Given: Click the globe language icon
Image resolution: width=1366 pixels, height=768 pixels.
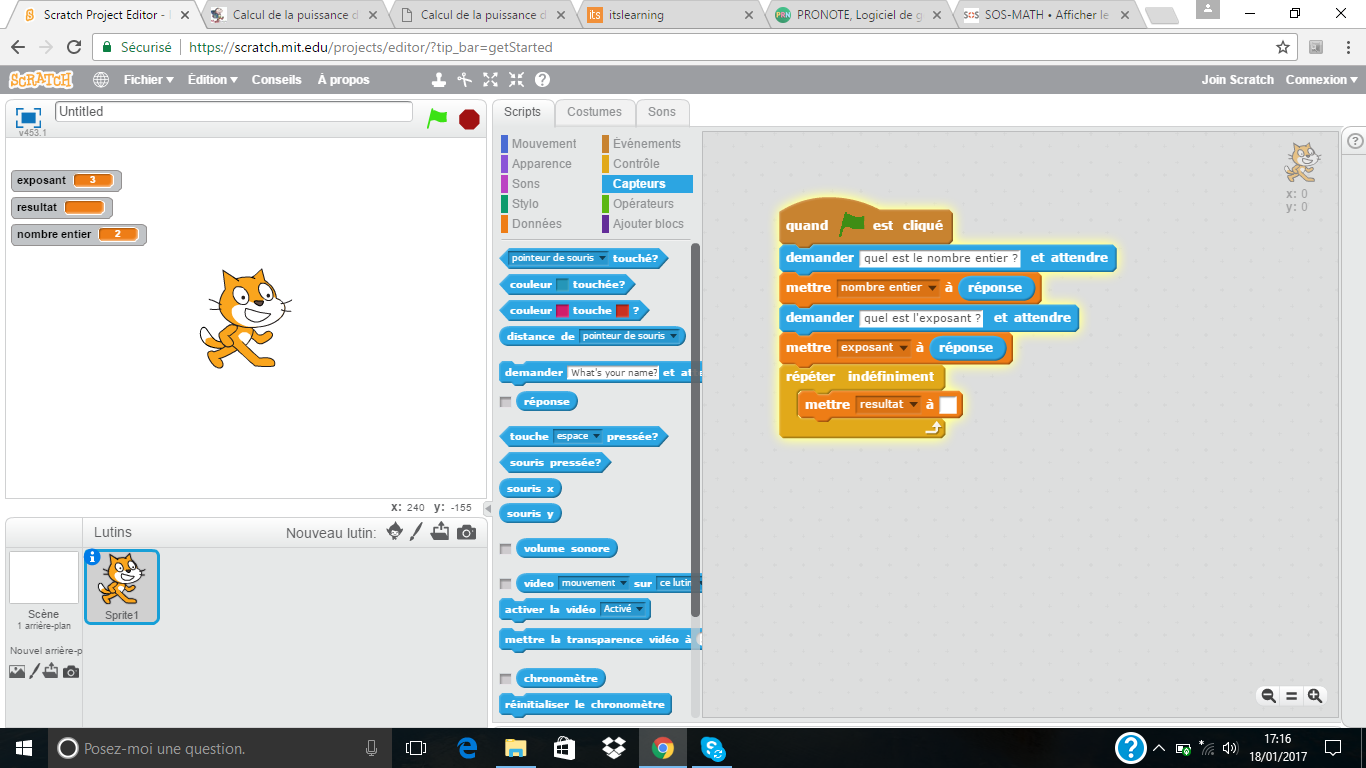Looking at the screenshot, I should [x=101, y=80].
